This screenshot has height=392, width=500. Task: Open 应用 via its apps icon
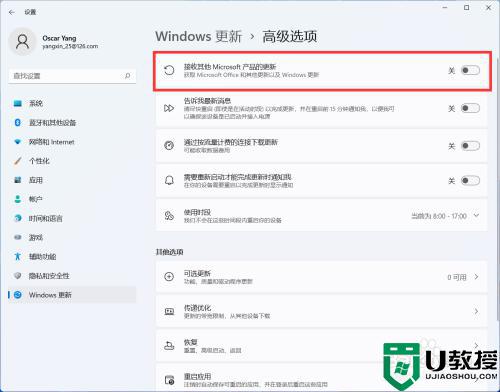click(x=18, y=180)
